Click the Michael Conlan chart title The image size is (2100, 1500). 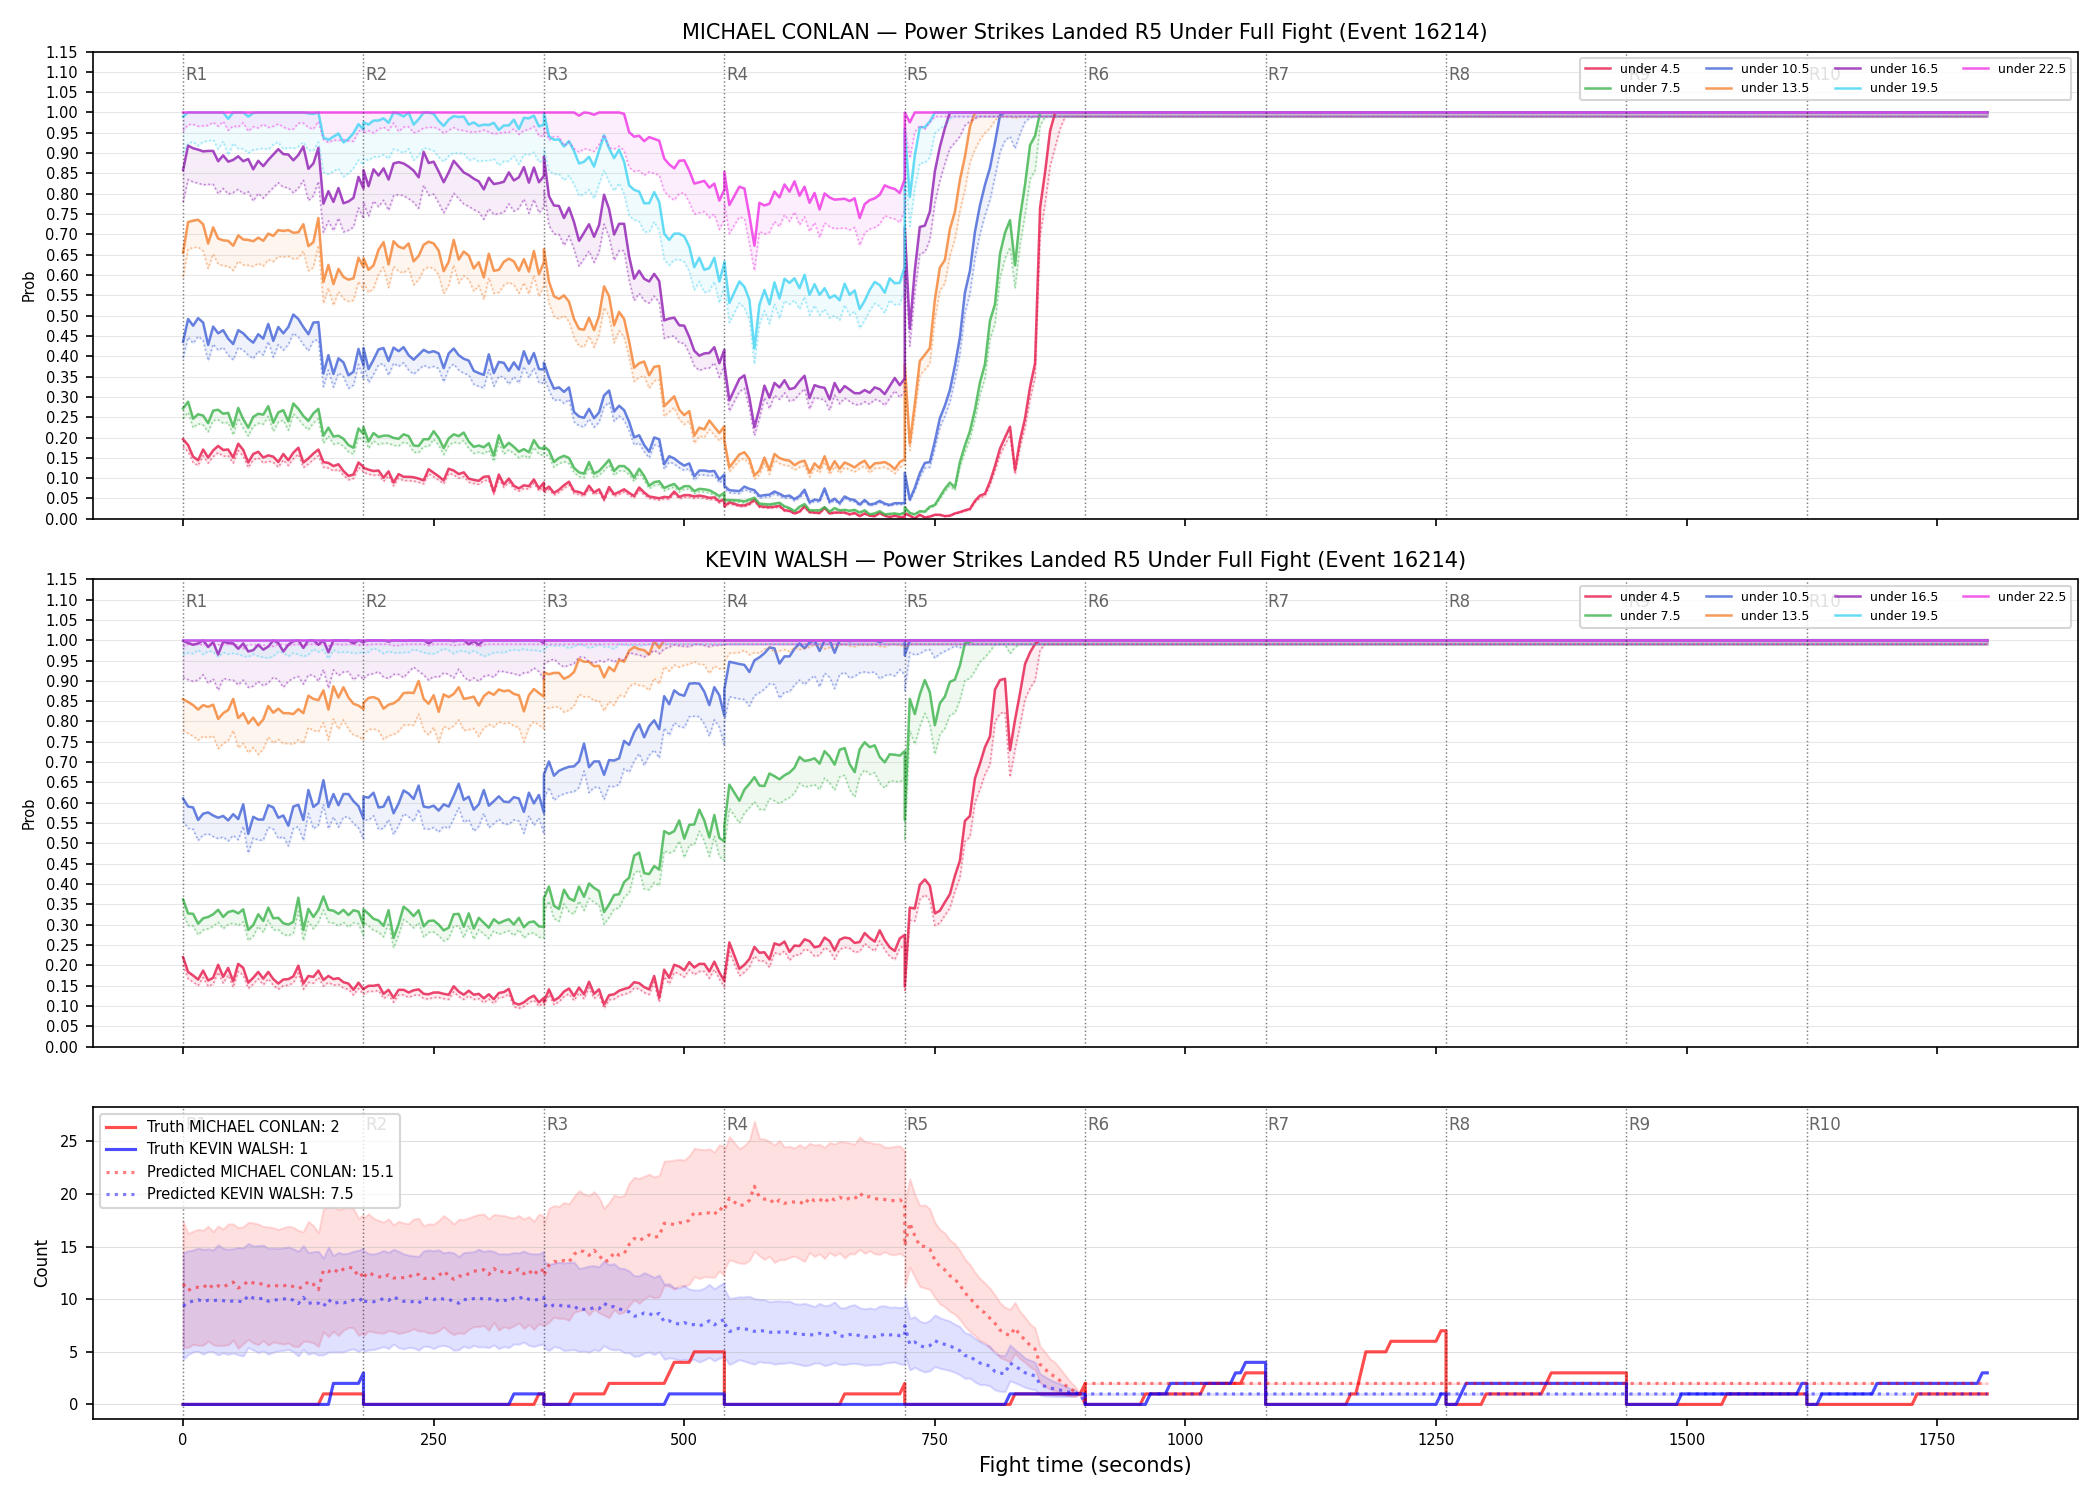pos(1085,32)
